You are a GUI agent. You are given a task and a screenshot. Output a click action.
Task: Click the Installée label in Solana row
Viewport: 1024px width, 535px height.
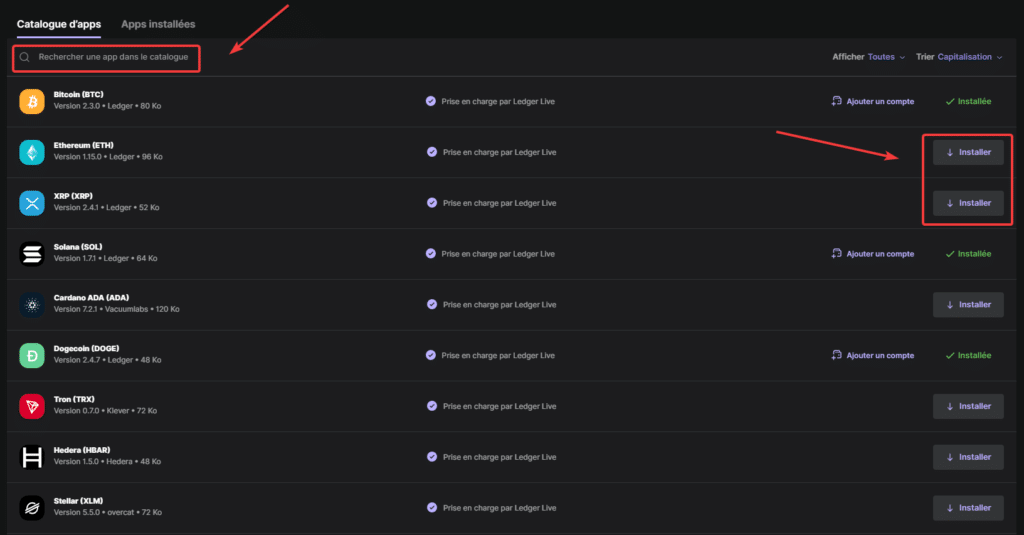click(974, 254)
